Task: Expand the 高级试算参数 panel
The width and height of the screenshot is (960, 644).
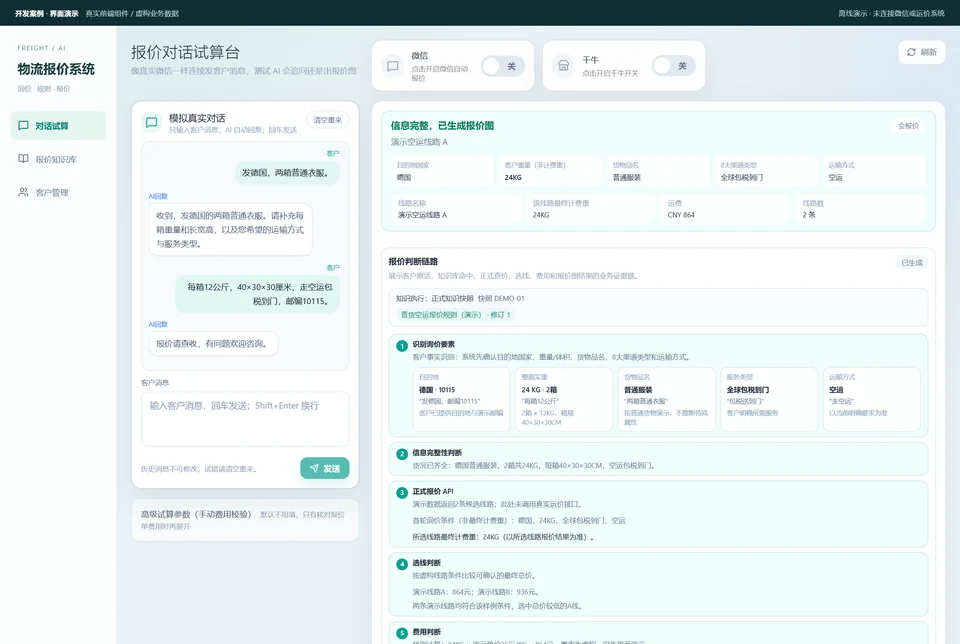Action: click(x=245, y=520)
